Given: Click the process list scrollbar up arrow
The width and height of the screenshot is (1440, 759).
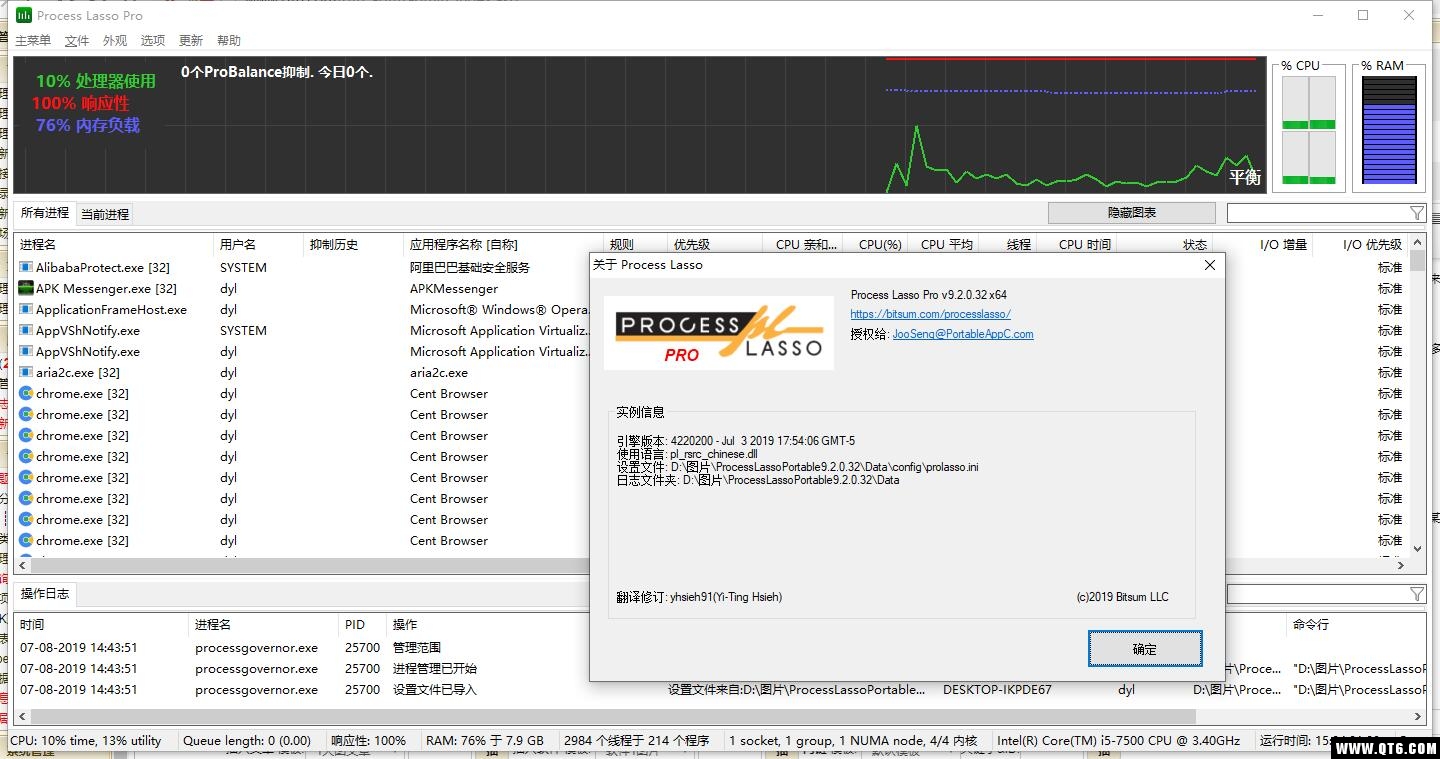Looking at the screenshot, I should [x=1417, y=244].
